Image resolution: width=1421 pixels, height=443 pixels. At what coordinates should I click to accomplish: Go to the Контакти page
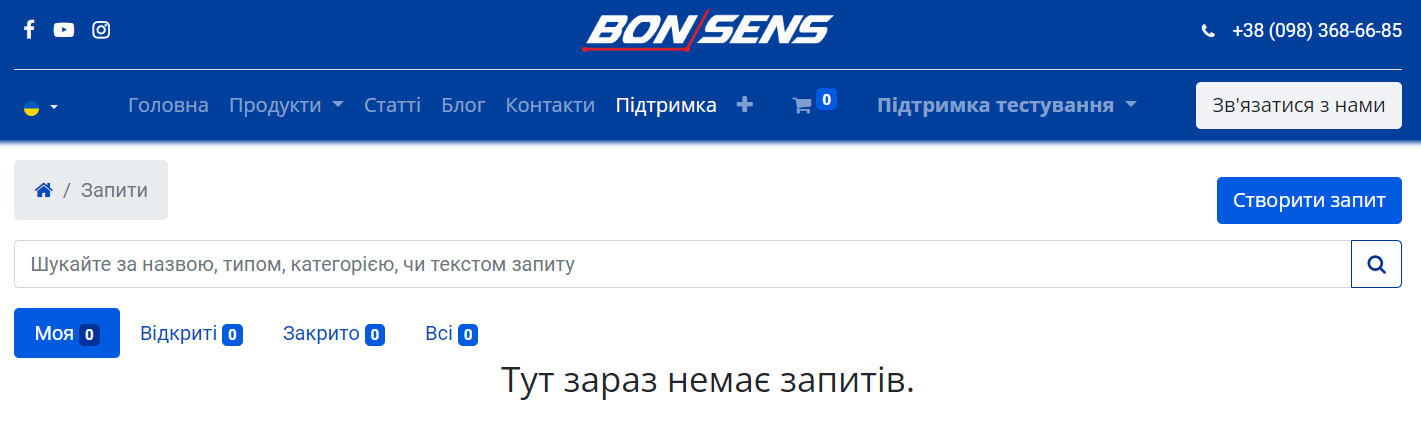[x=550, y=105]
